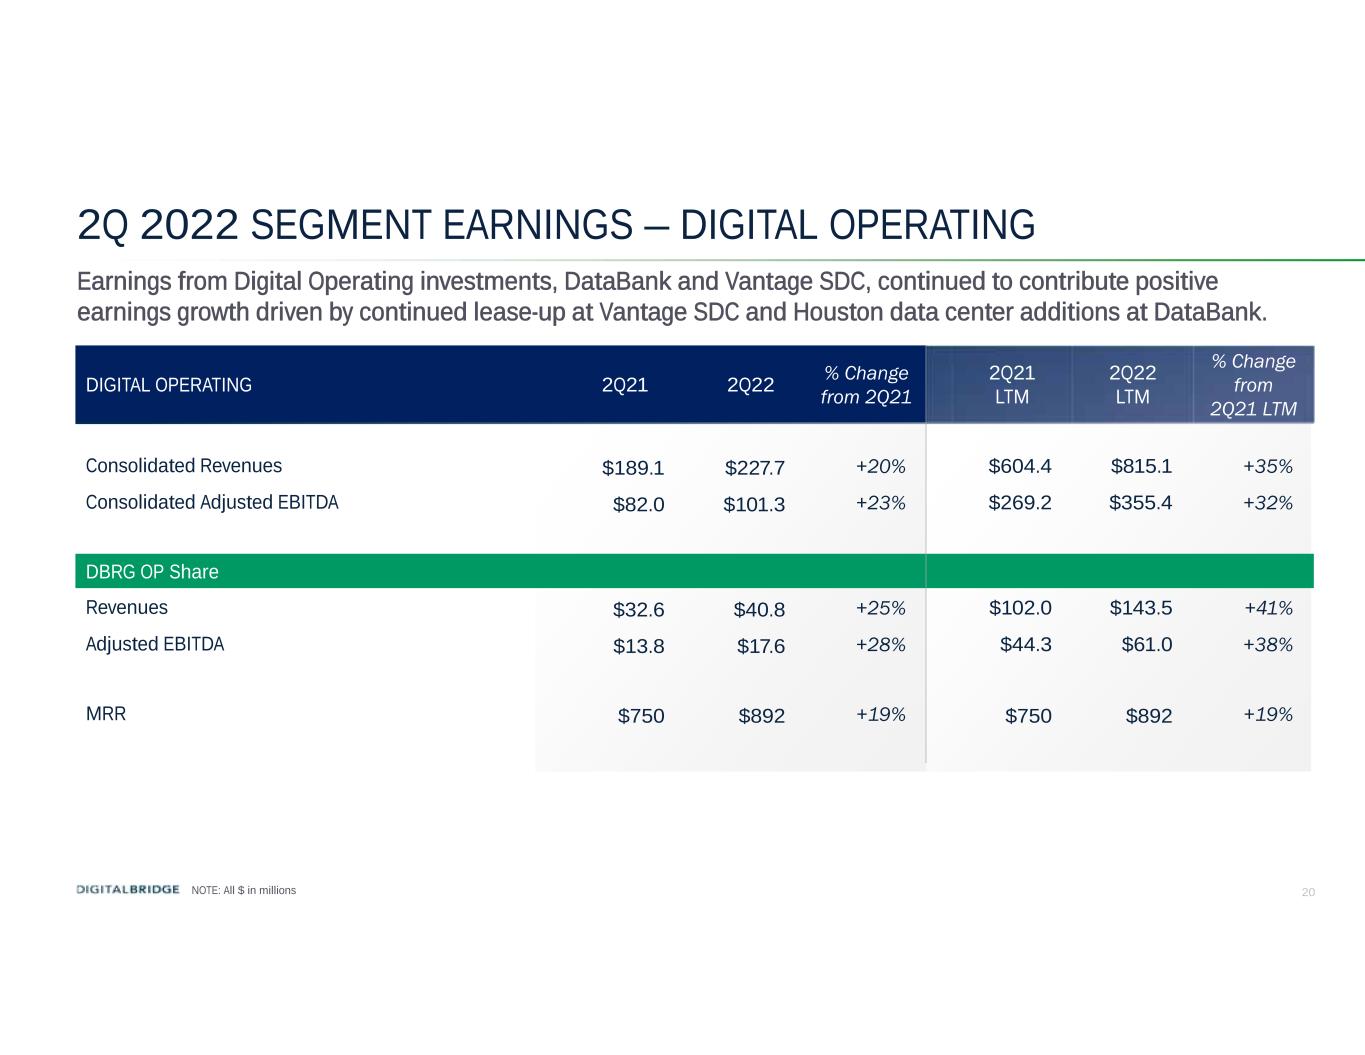
Task: Click the $101.3 adjusted EBITDA value
Action: pos(754,504)
